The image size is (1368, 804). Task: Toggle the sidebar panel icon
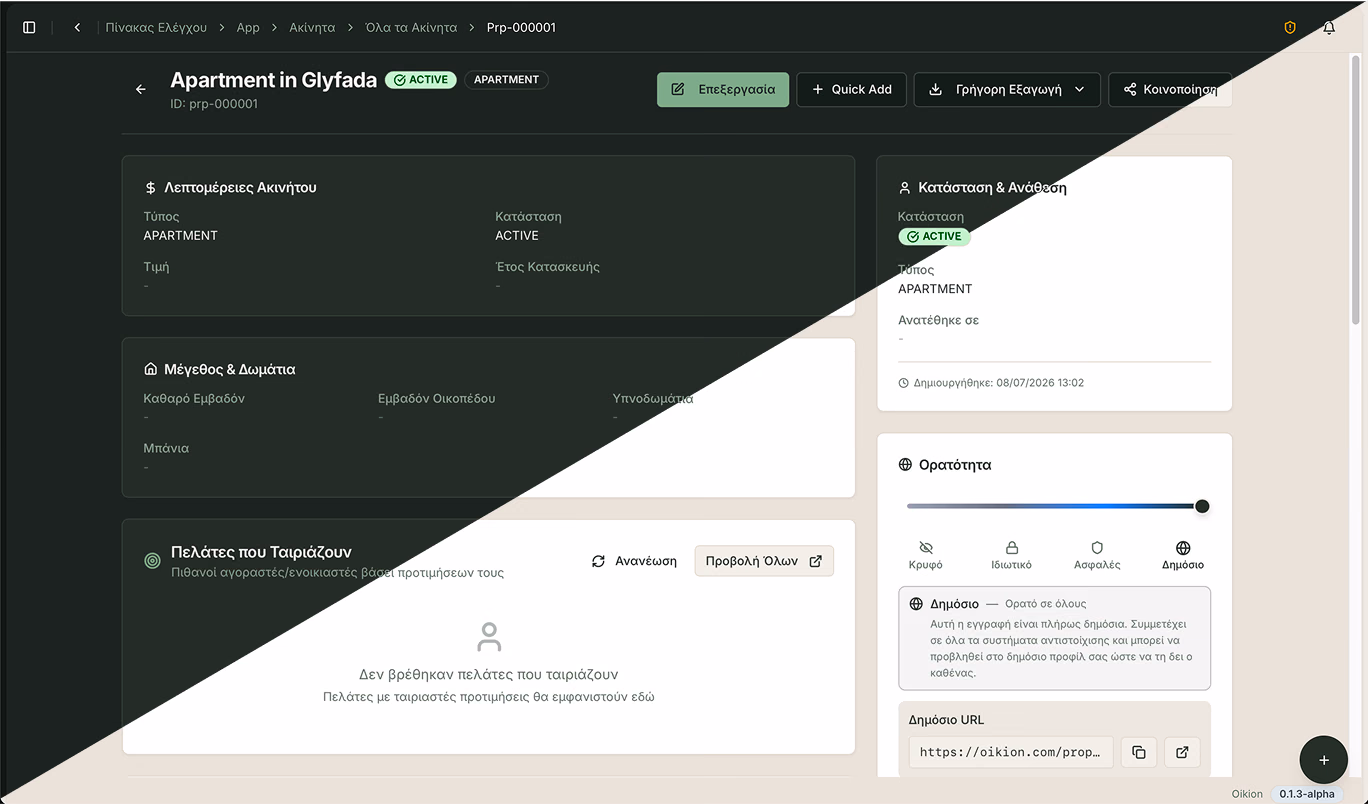pyautogui.click(x=29, y=27)
